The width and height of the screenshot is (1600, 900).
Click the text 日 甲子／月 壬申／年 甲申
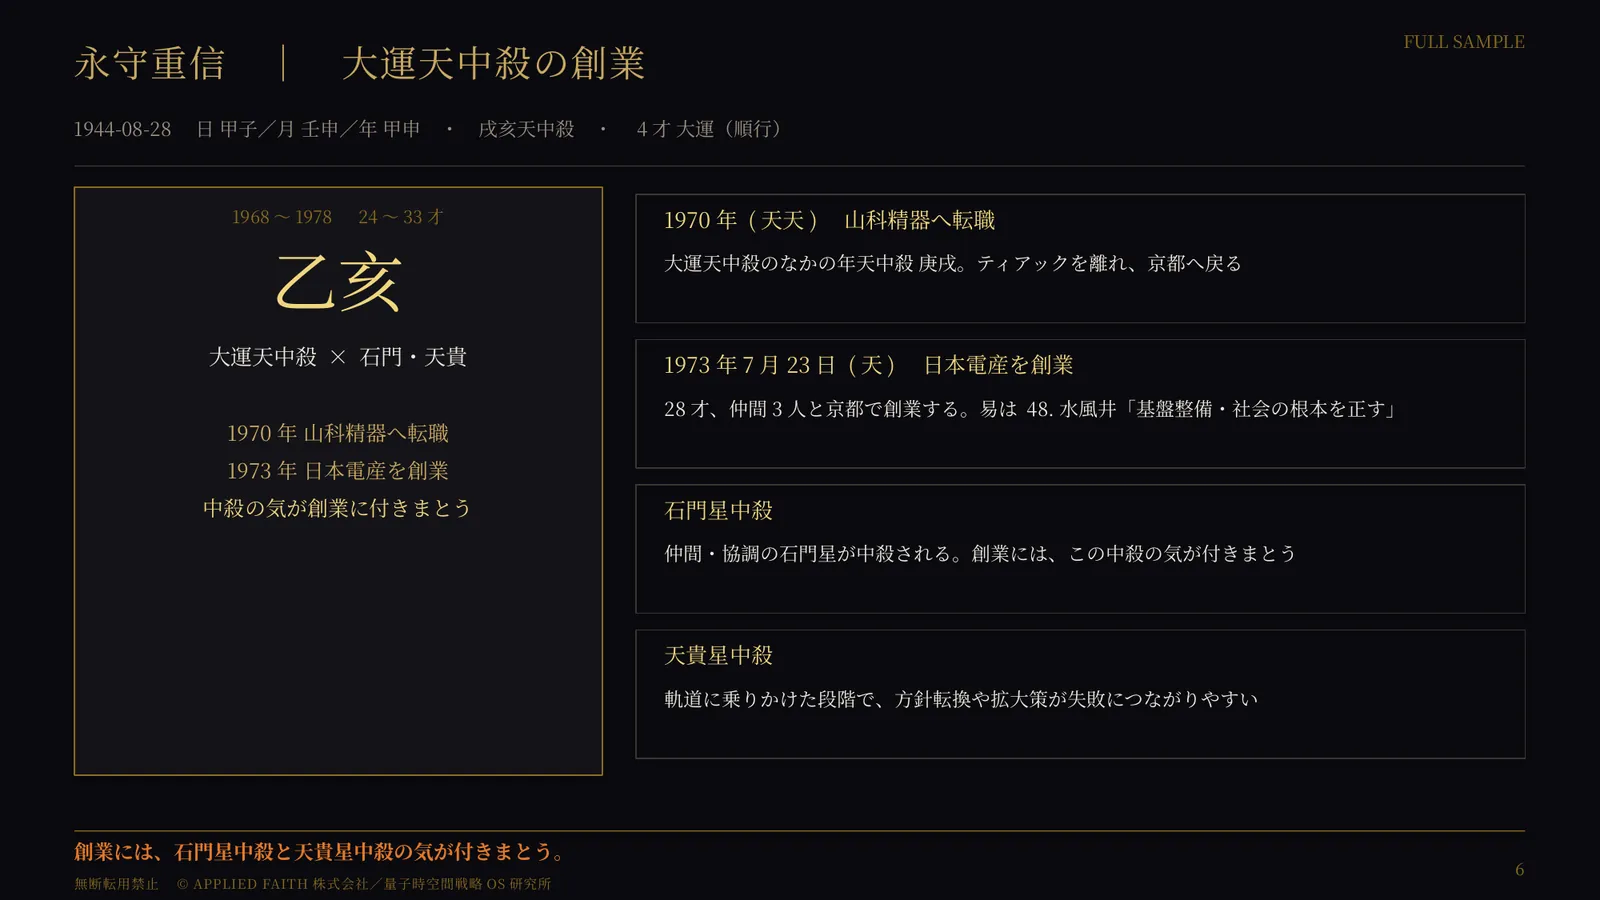coord(308,129)
